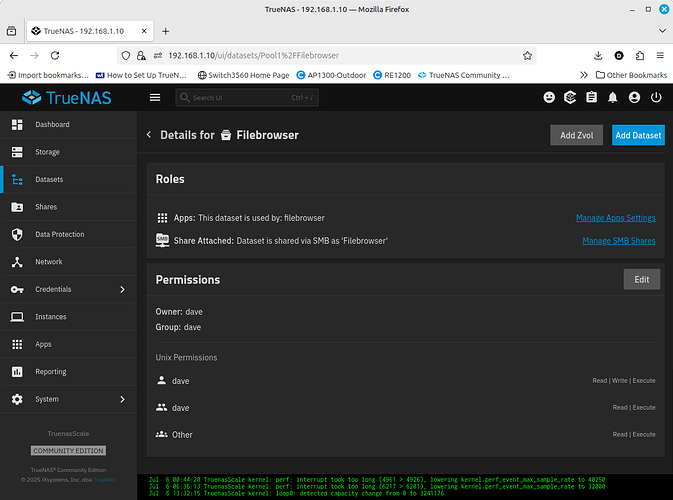This screenshot has width=673, height=500.
Task: Toggle the sidebar with hamburger icon
Action: (155, 98)
